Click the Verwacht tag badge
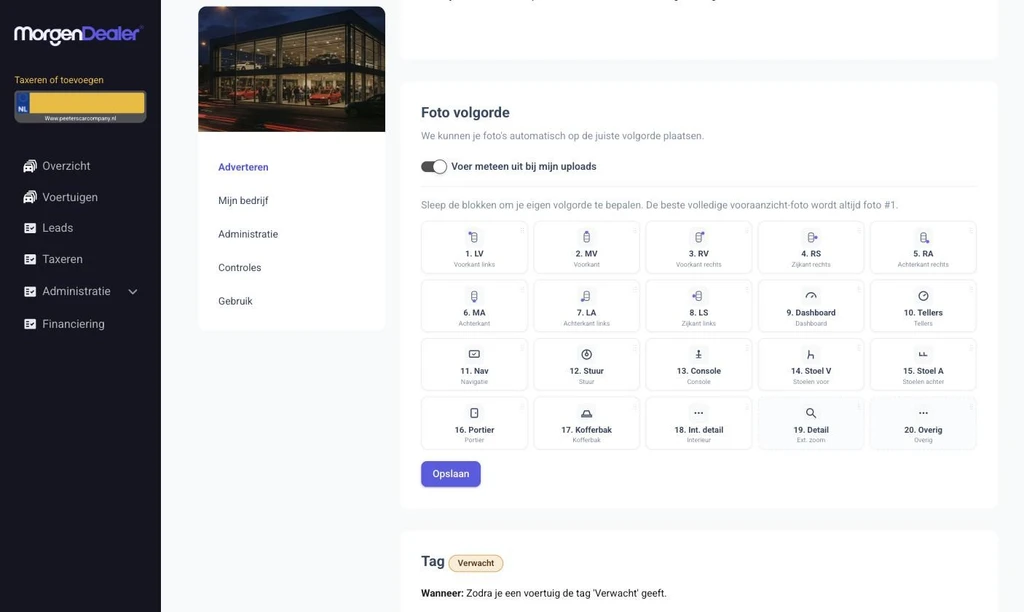 point(475,563)
